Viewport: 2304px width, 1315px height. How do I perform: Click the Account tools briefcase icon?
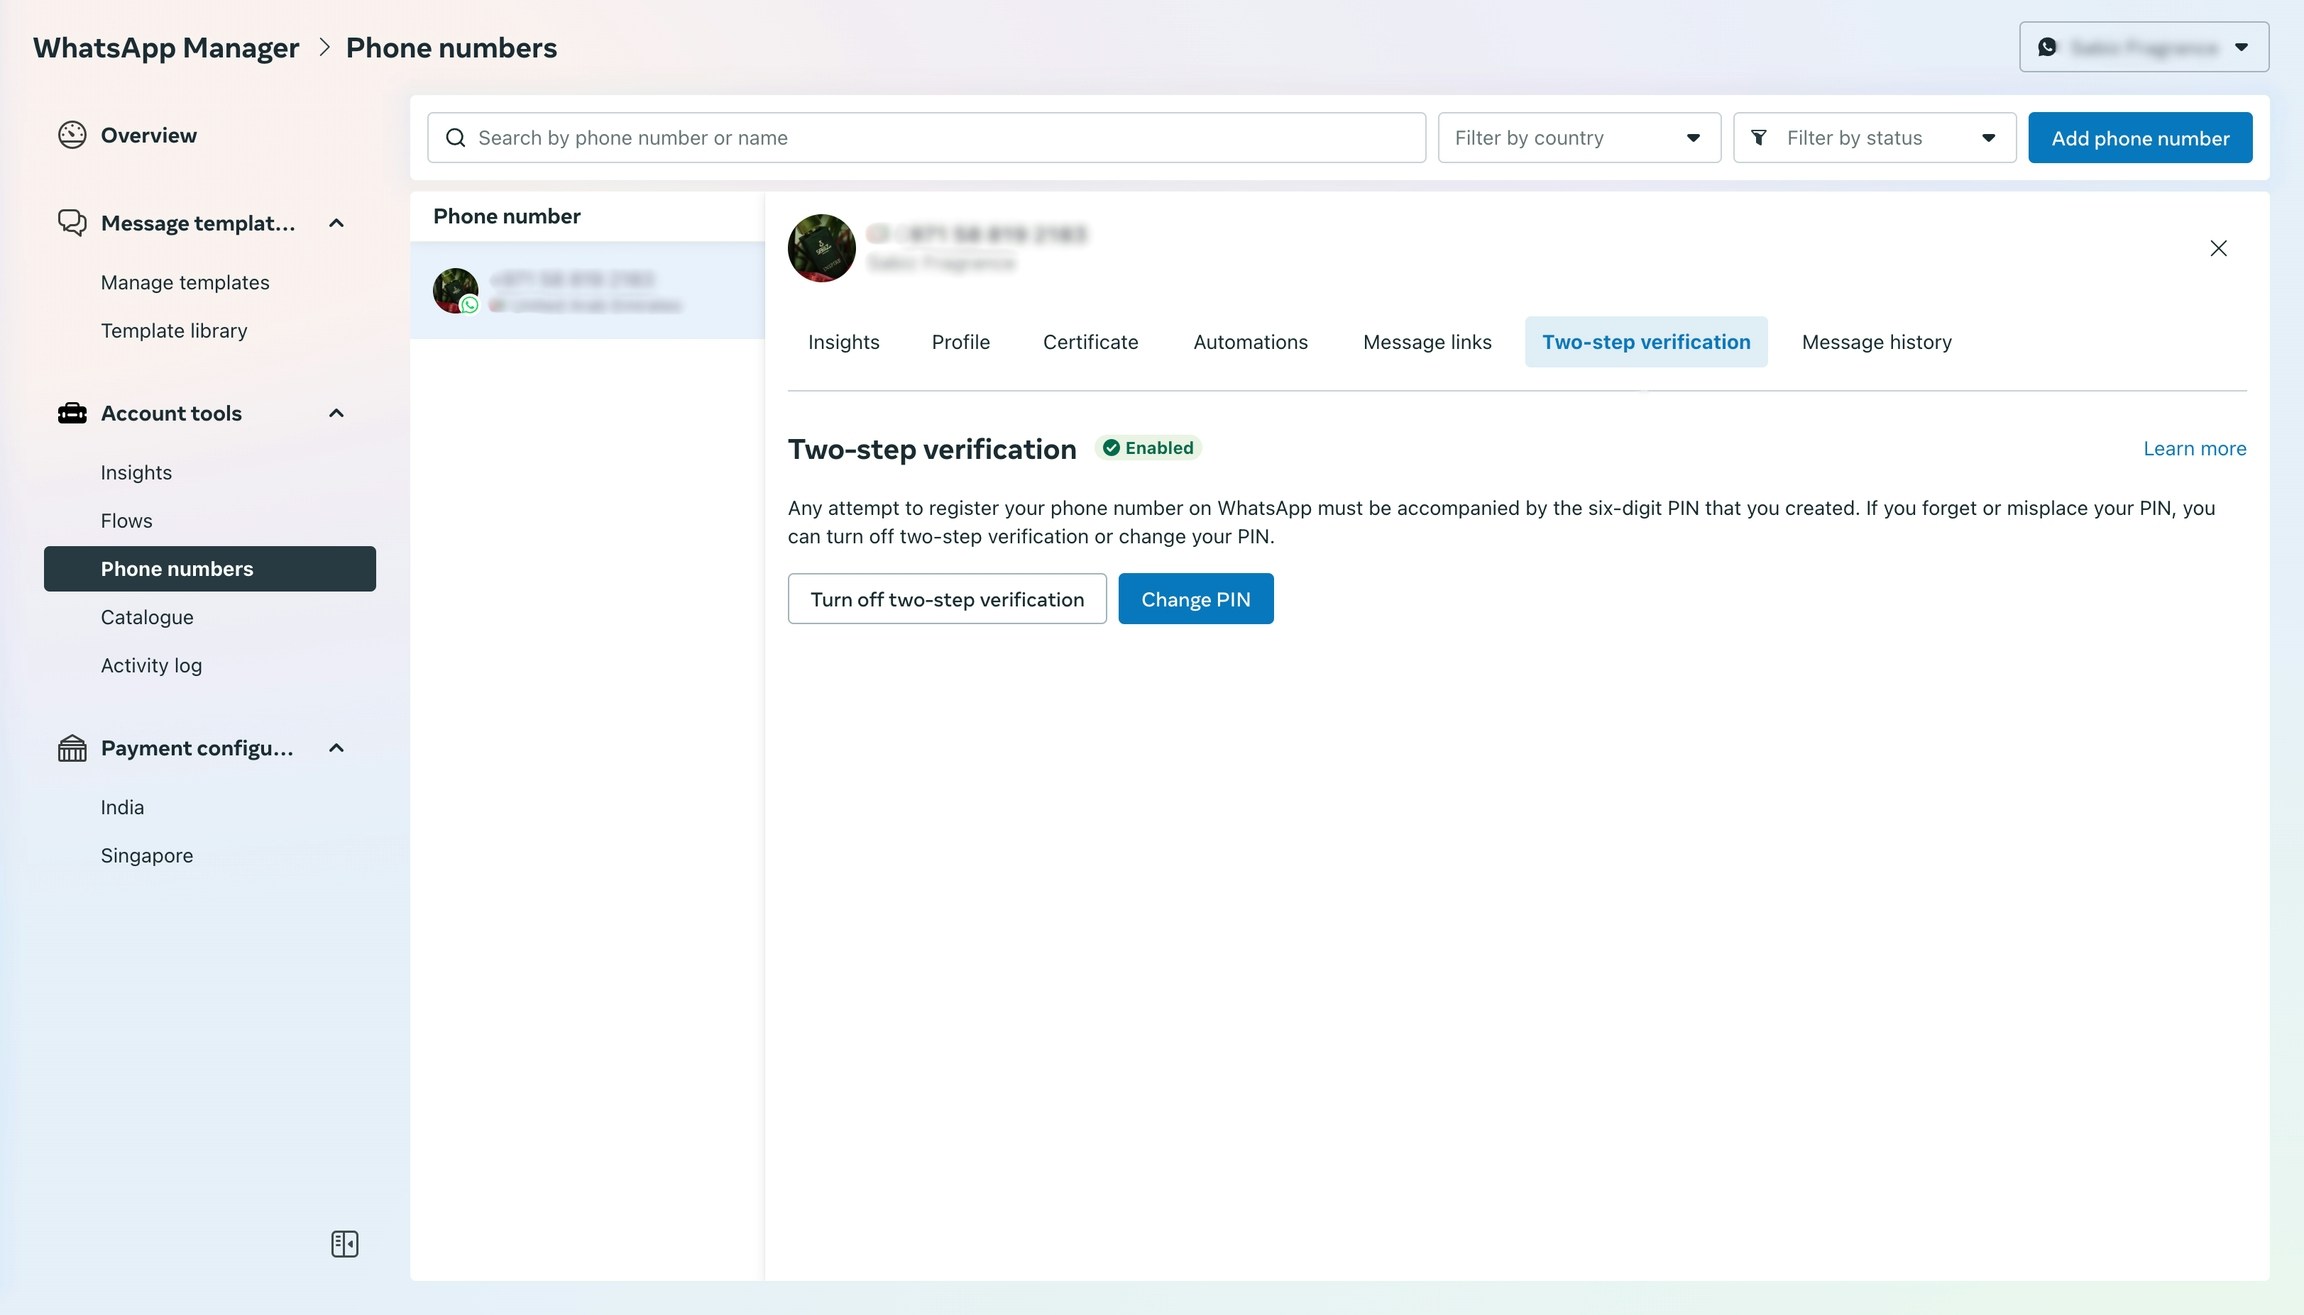point(72,413)
